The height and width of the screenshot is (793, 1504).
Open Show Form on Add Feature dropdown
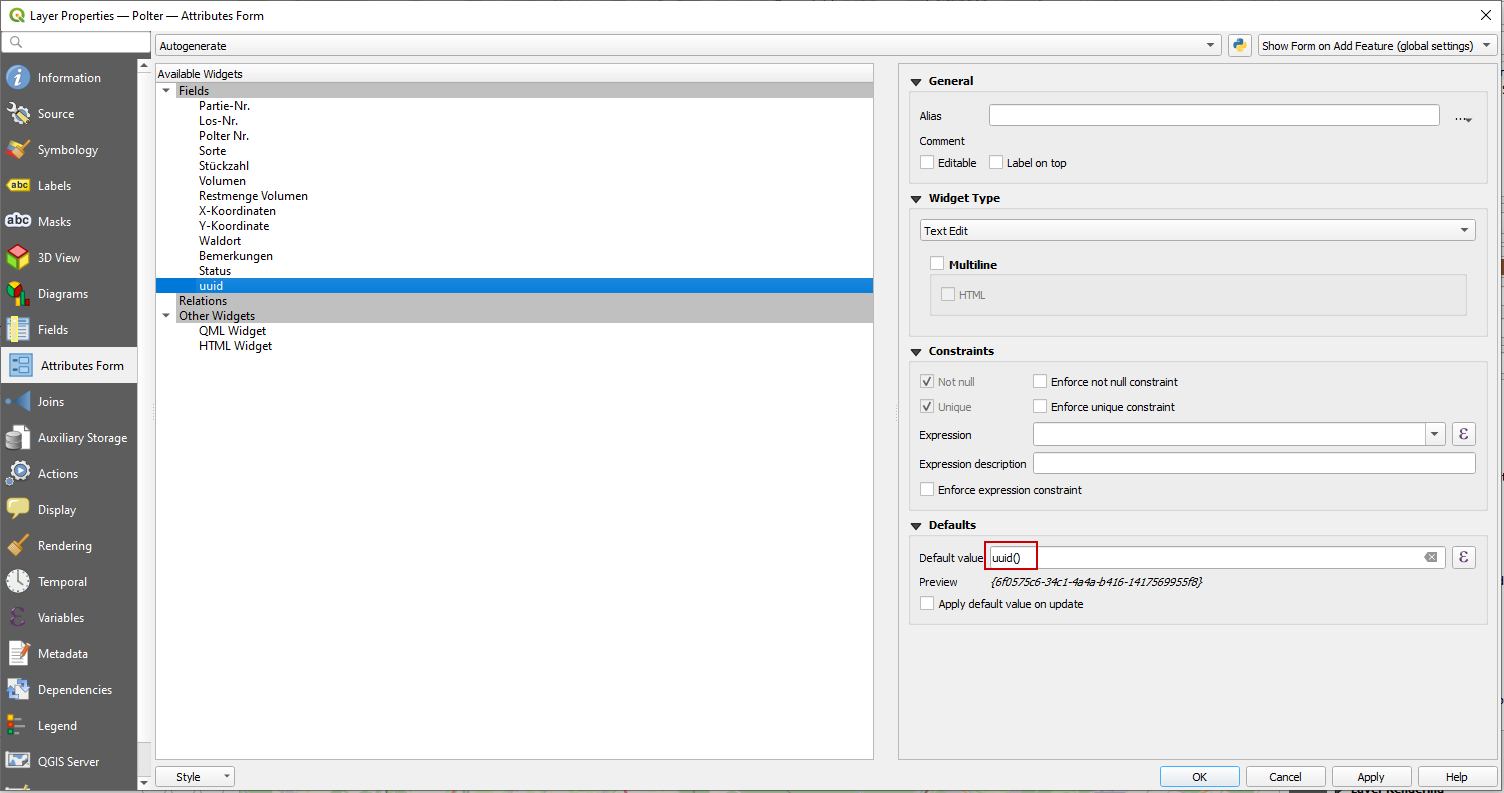click(x=1377, y=46)
